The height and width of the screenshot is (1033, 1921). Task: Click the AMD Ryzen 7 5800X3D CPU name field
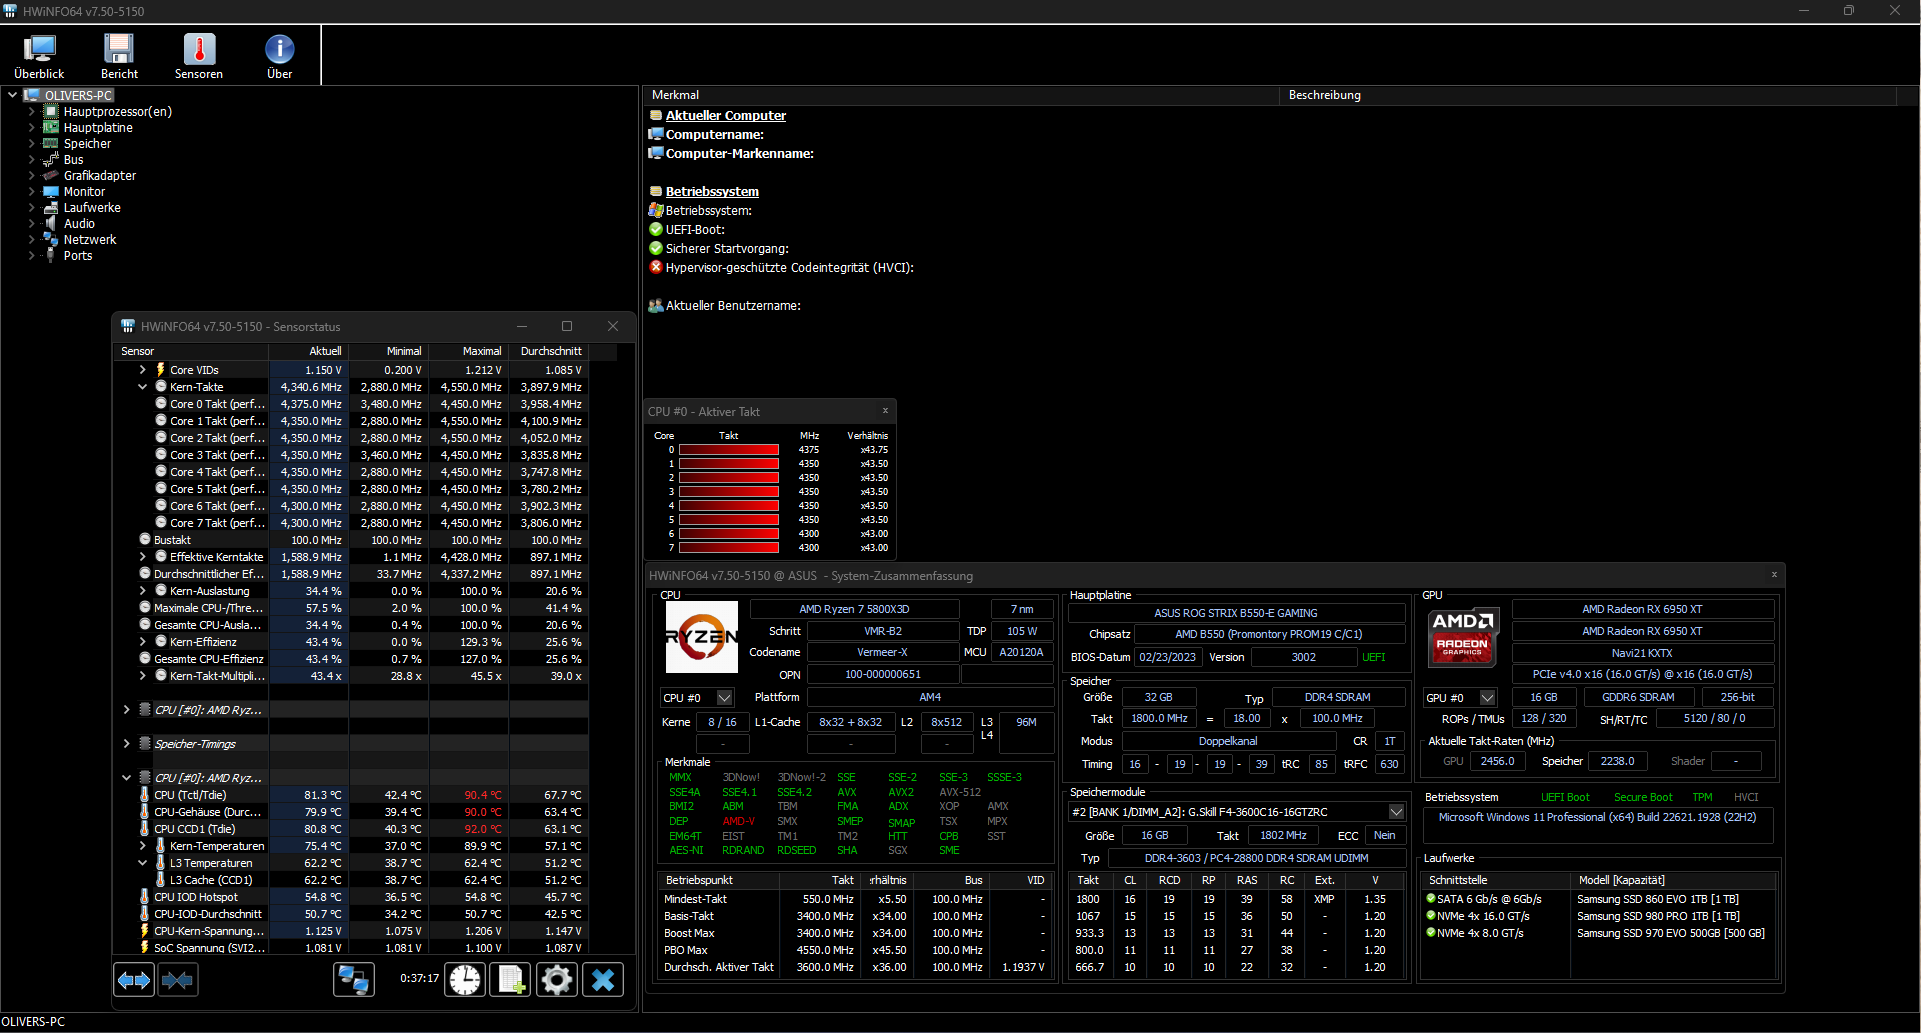click(854, 609)
